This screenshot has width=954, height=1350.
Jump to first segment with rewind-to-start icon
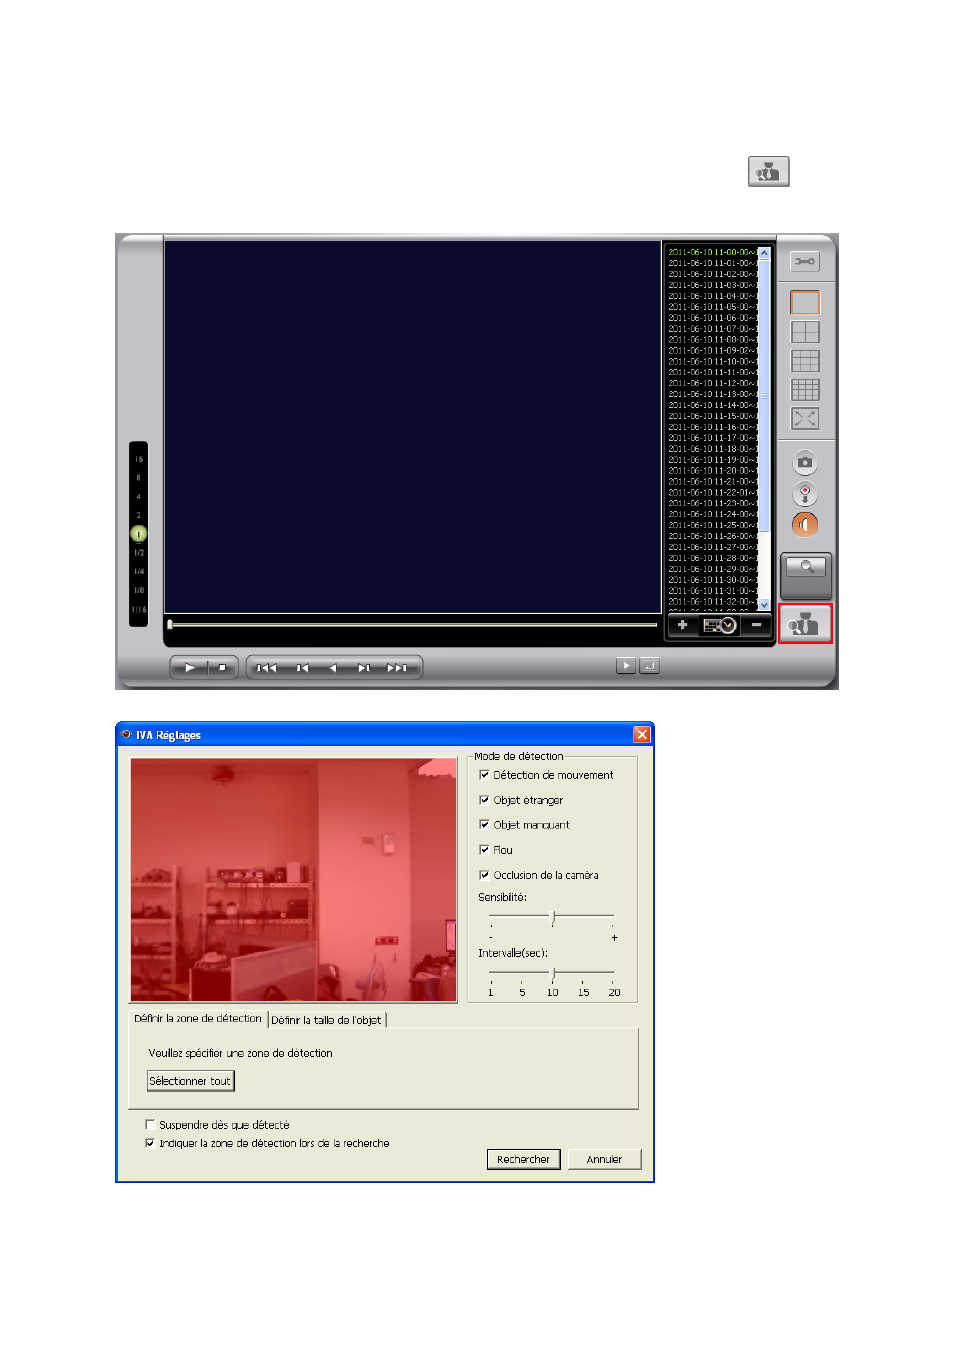266,667
